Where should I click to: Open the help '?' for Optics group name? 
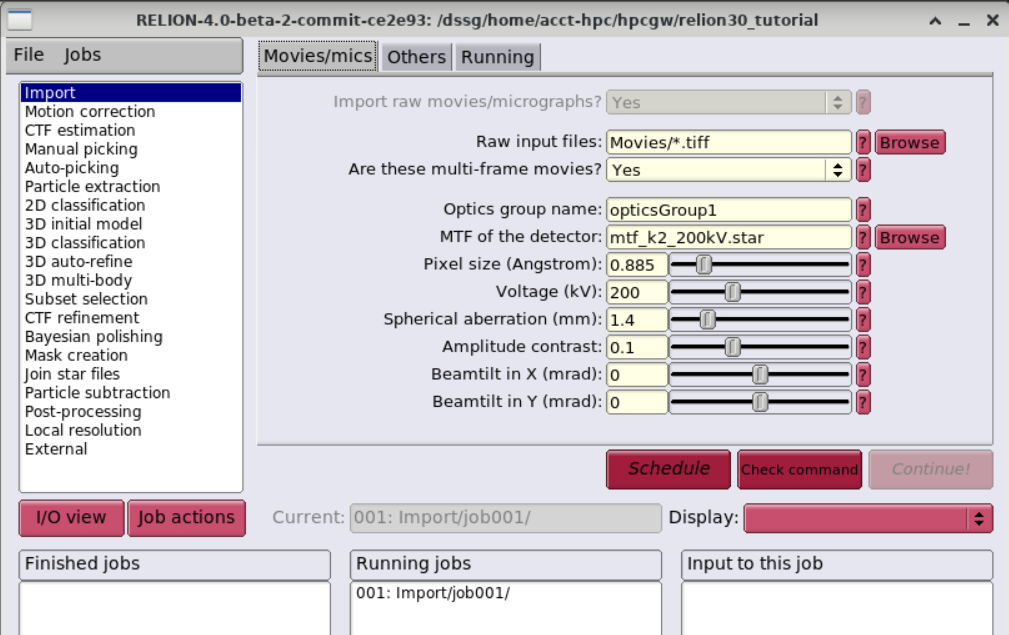[x=863, y=210]
